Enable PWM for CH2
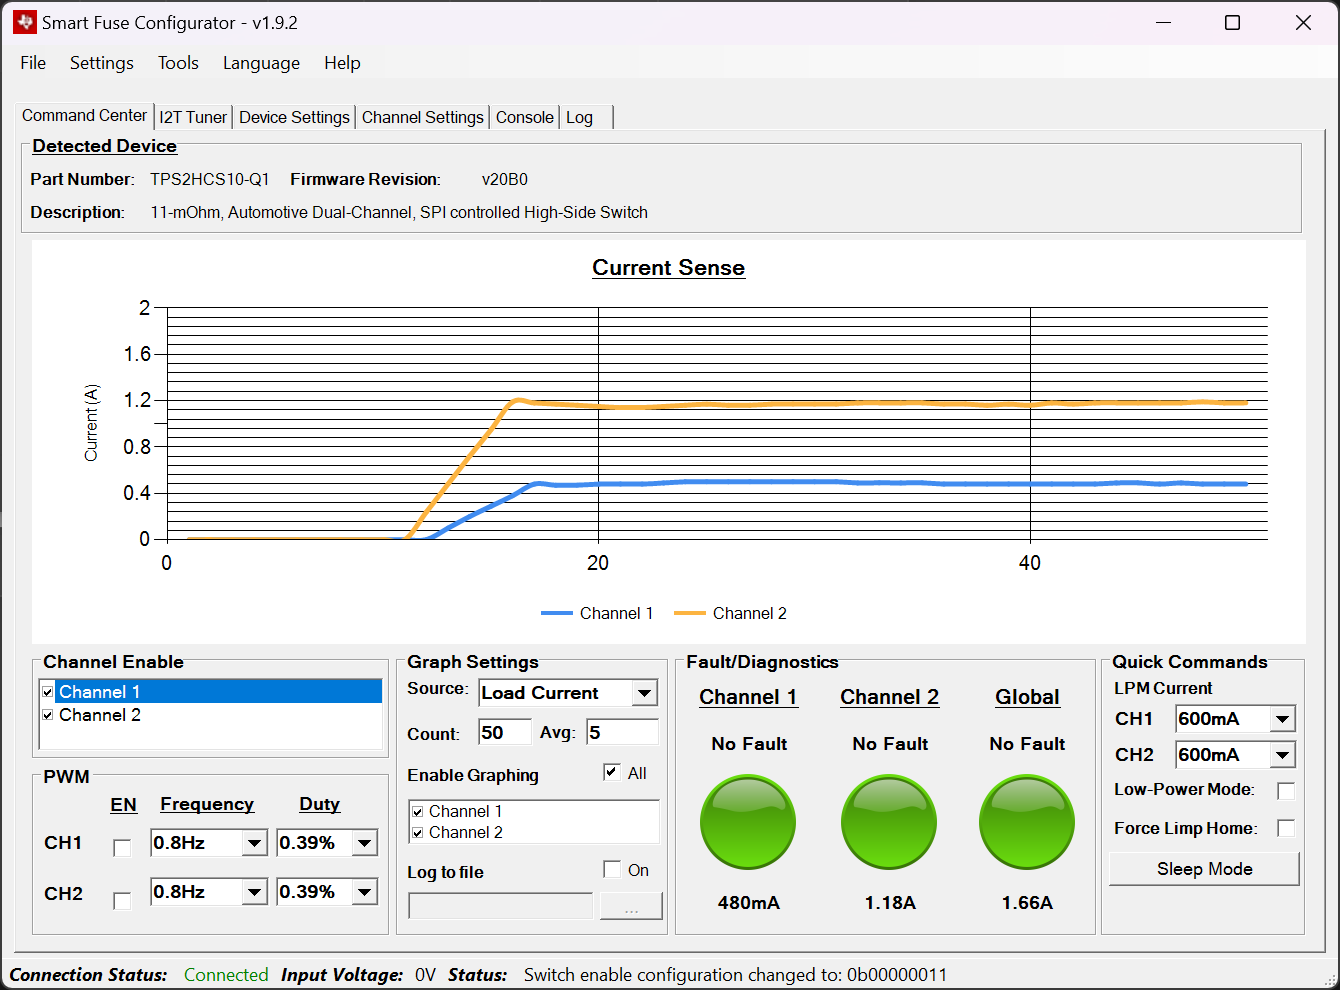This screenshot has height=990, width=1340. pos(122,901)
